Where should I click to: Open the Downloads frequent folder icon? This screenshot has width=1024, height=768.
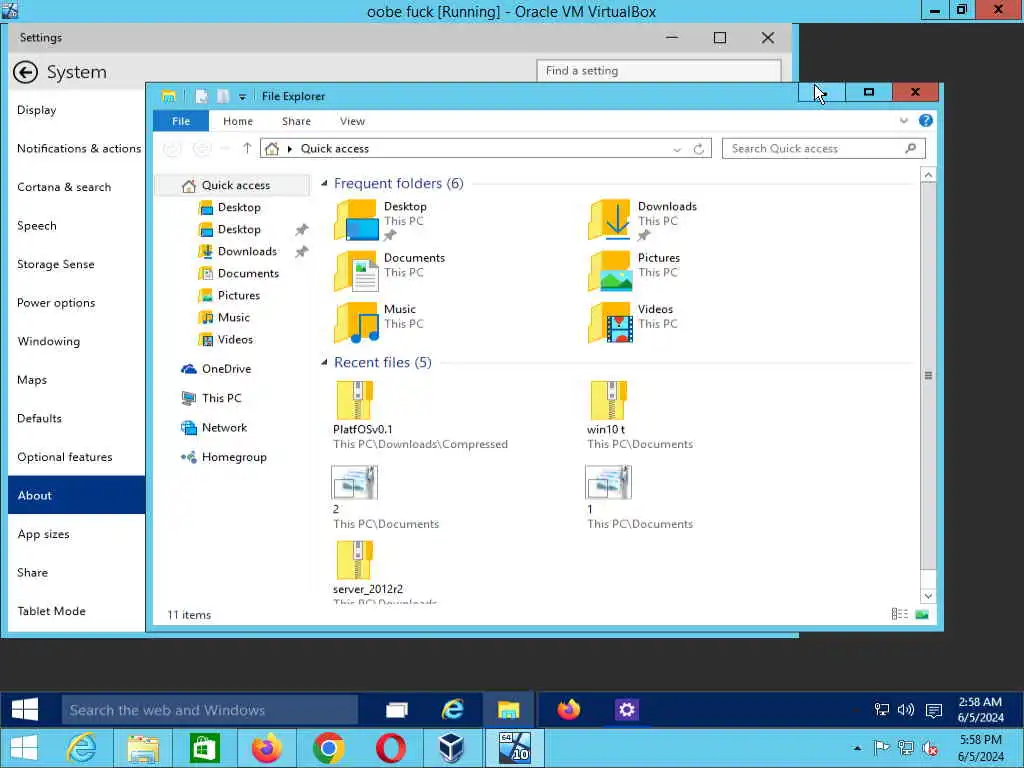tap(609, 220)
